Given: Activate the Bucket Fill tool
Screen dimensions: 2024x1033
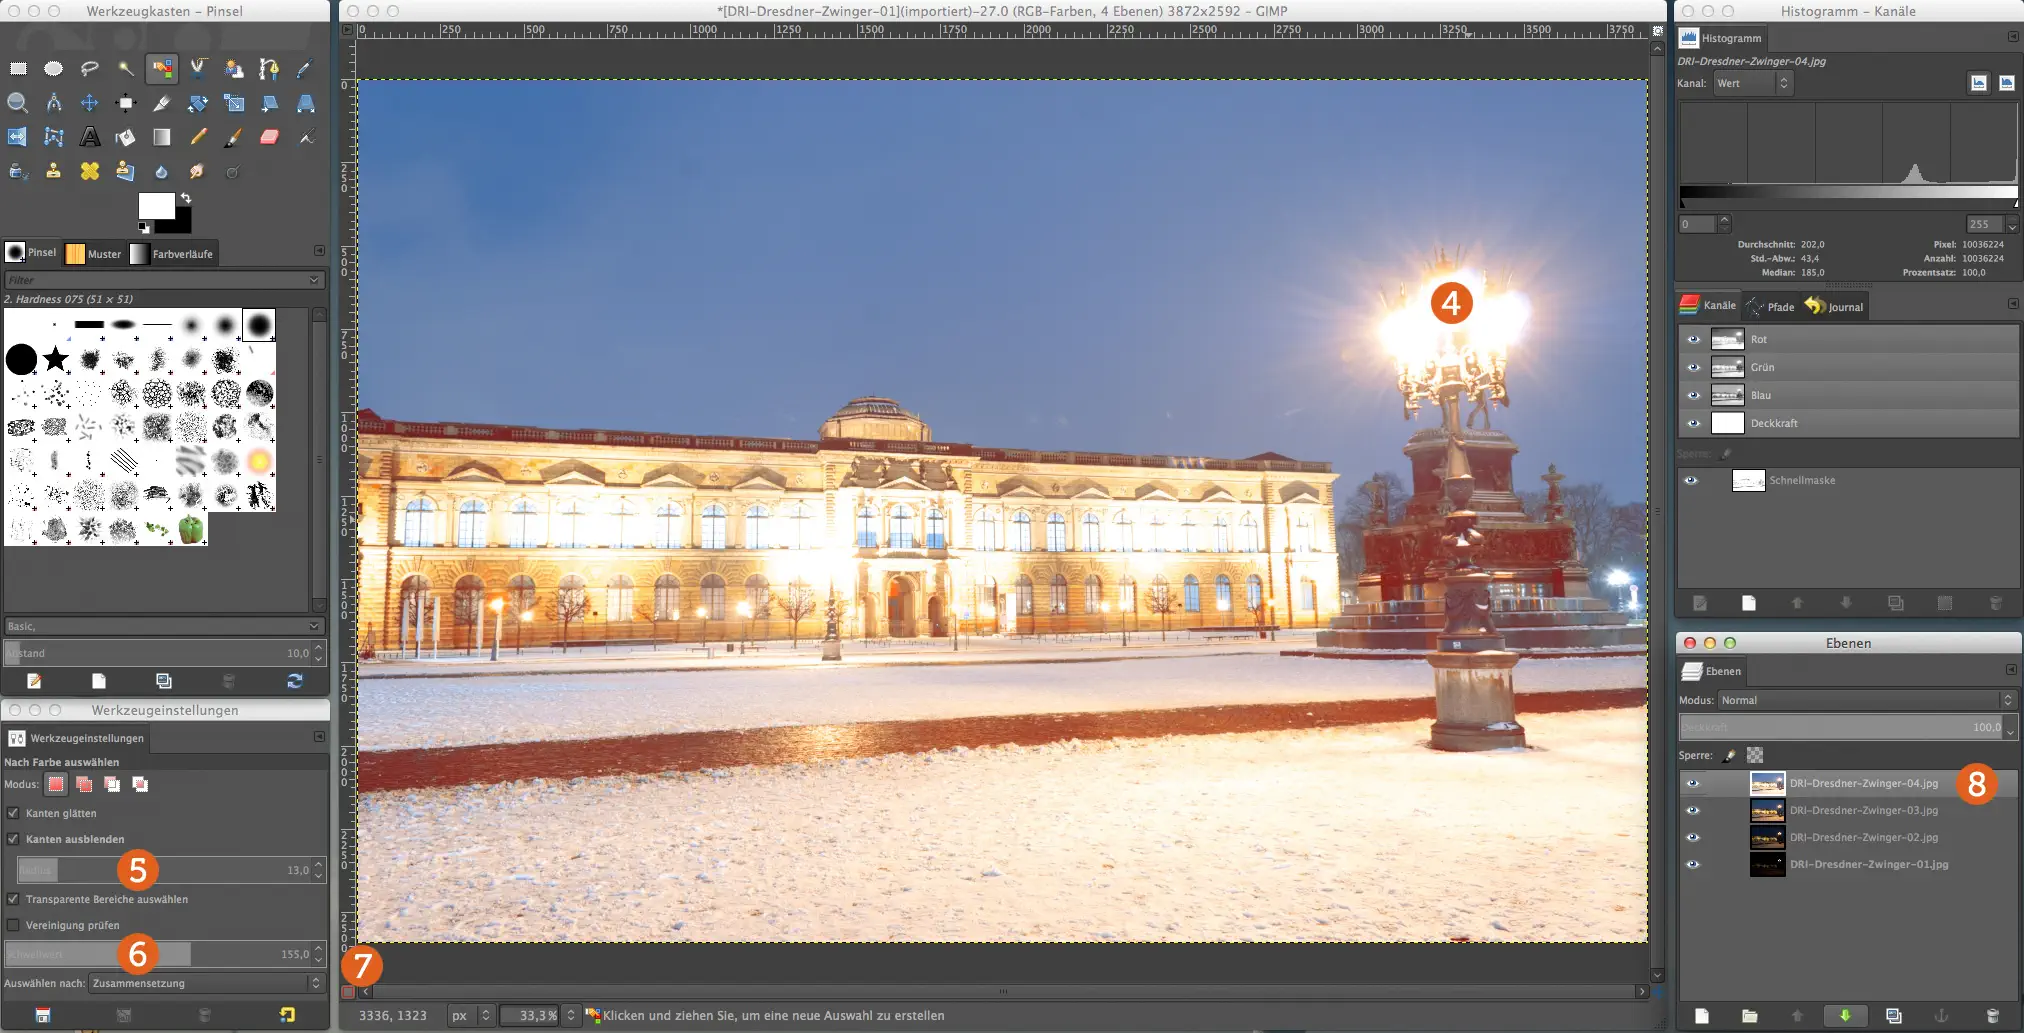Looking at the screenshot, I should (126, 137).
